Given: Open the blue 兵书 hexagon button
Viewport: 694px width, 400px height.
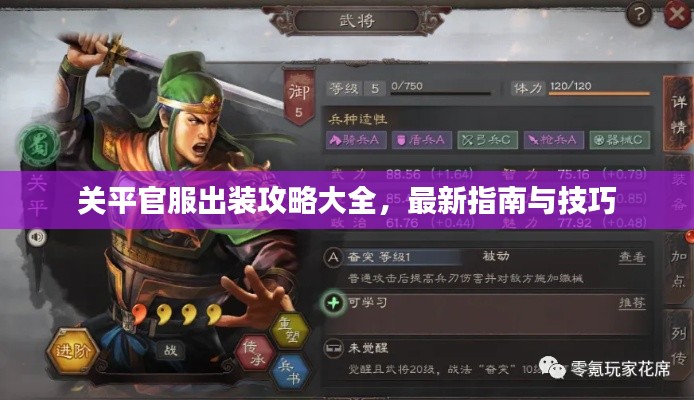Looking at the screenshot, I should tap(289, 372).
